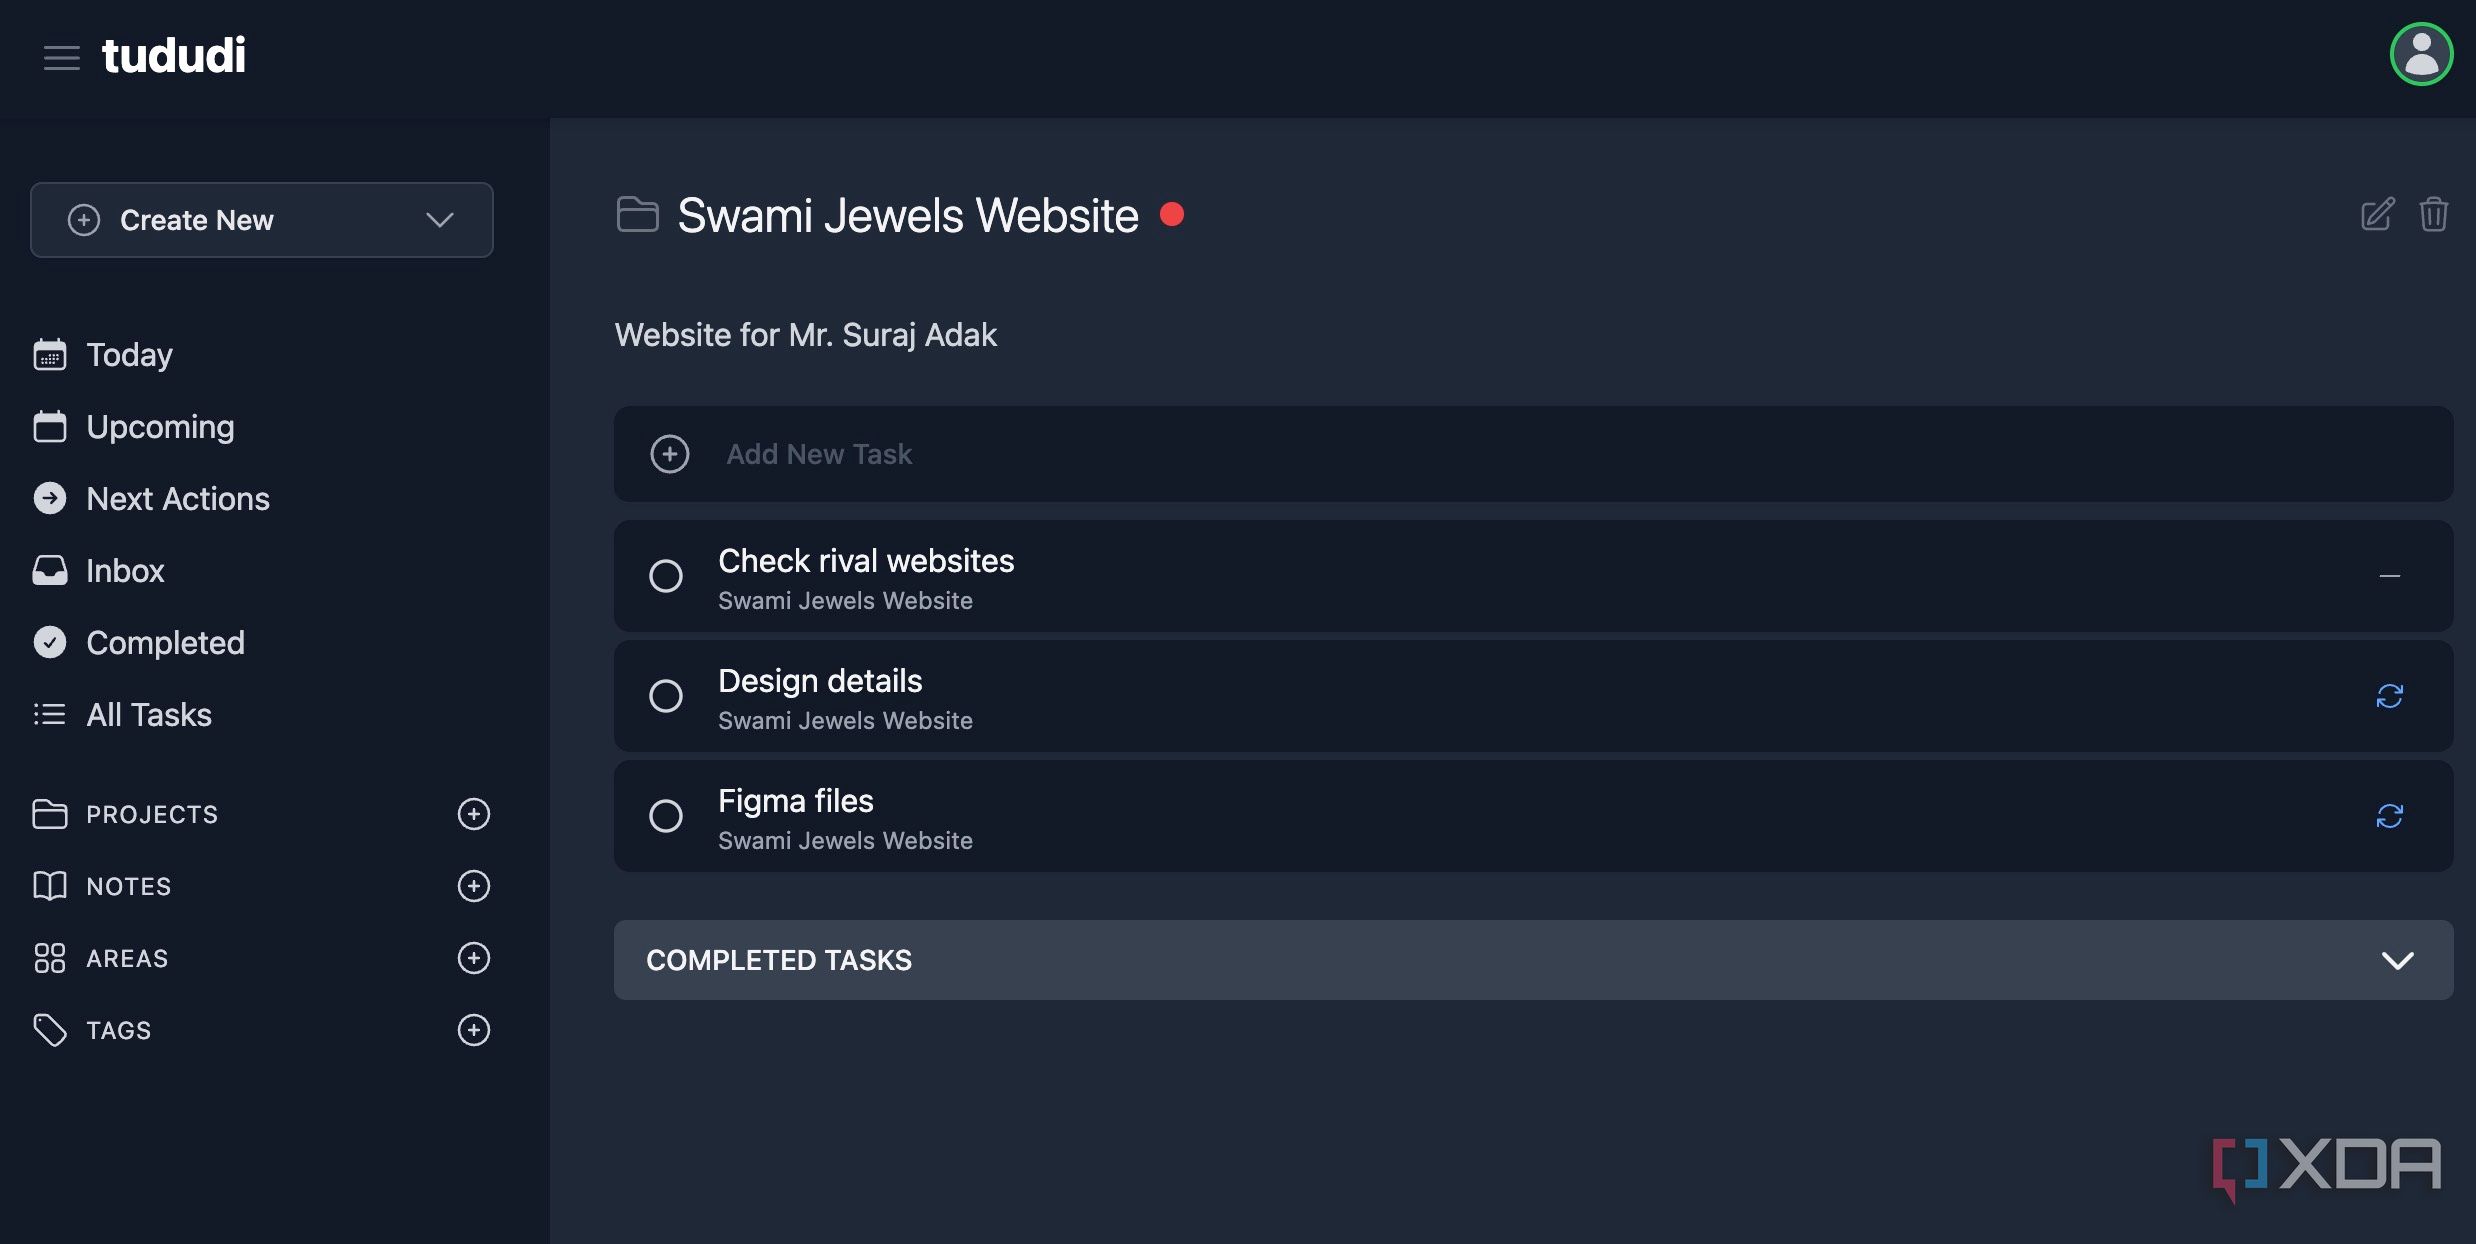The height and width of the screenshot is (1244, 2476).
Task: Edit the Swami Jewels Website project
Action: pyautogui.click(x=2377, y=214)
